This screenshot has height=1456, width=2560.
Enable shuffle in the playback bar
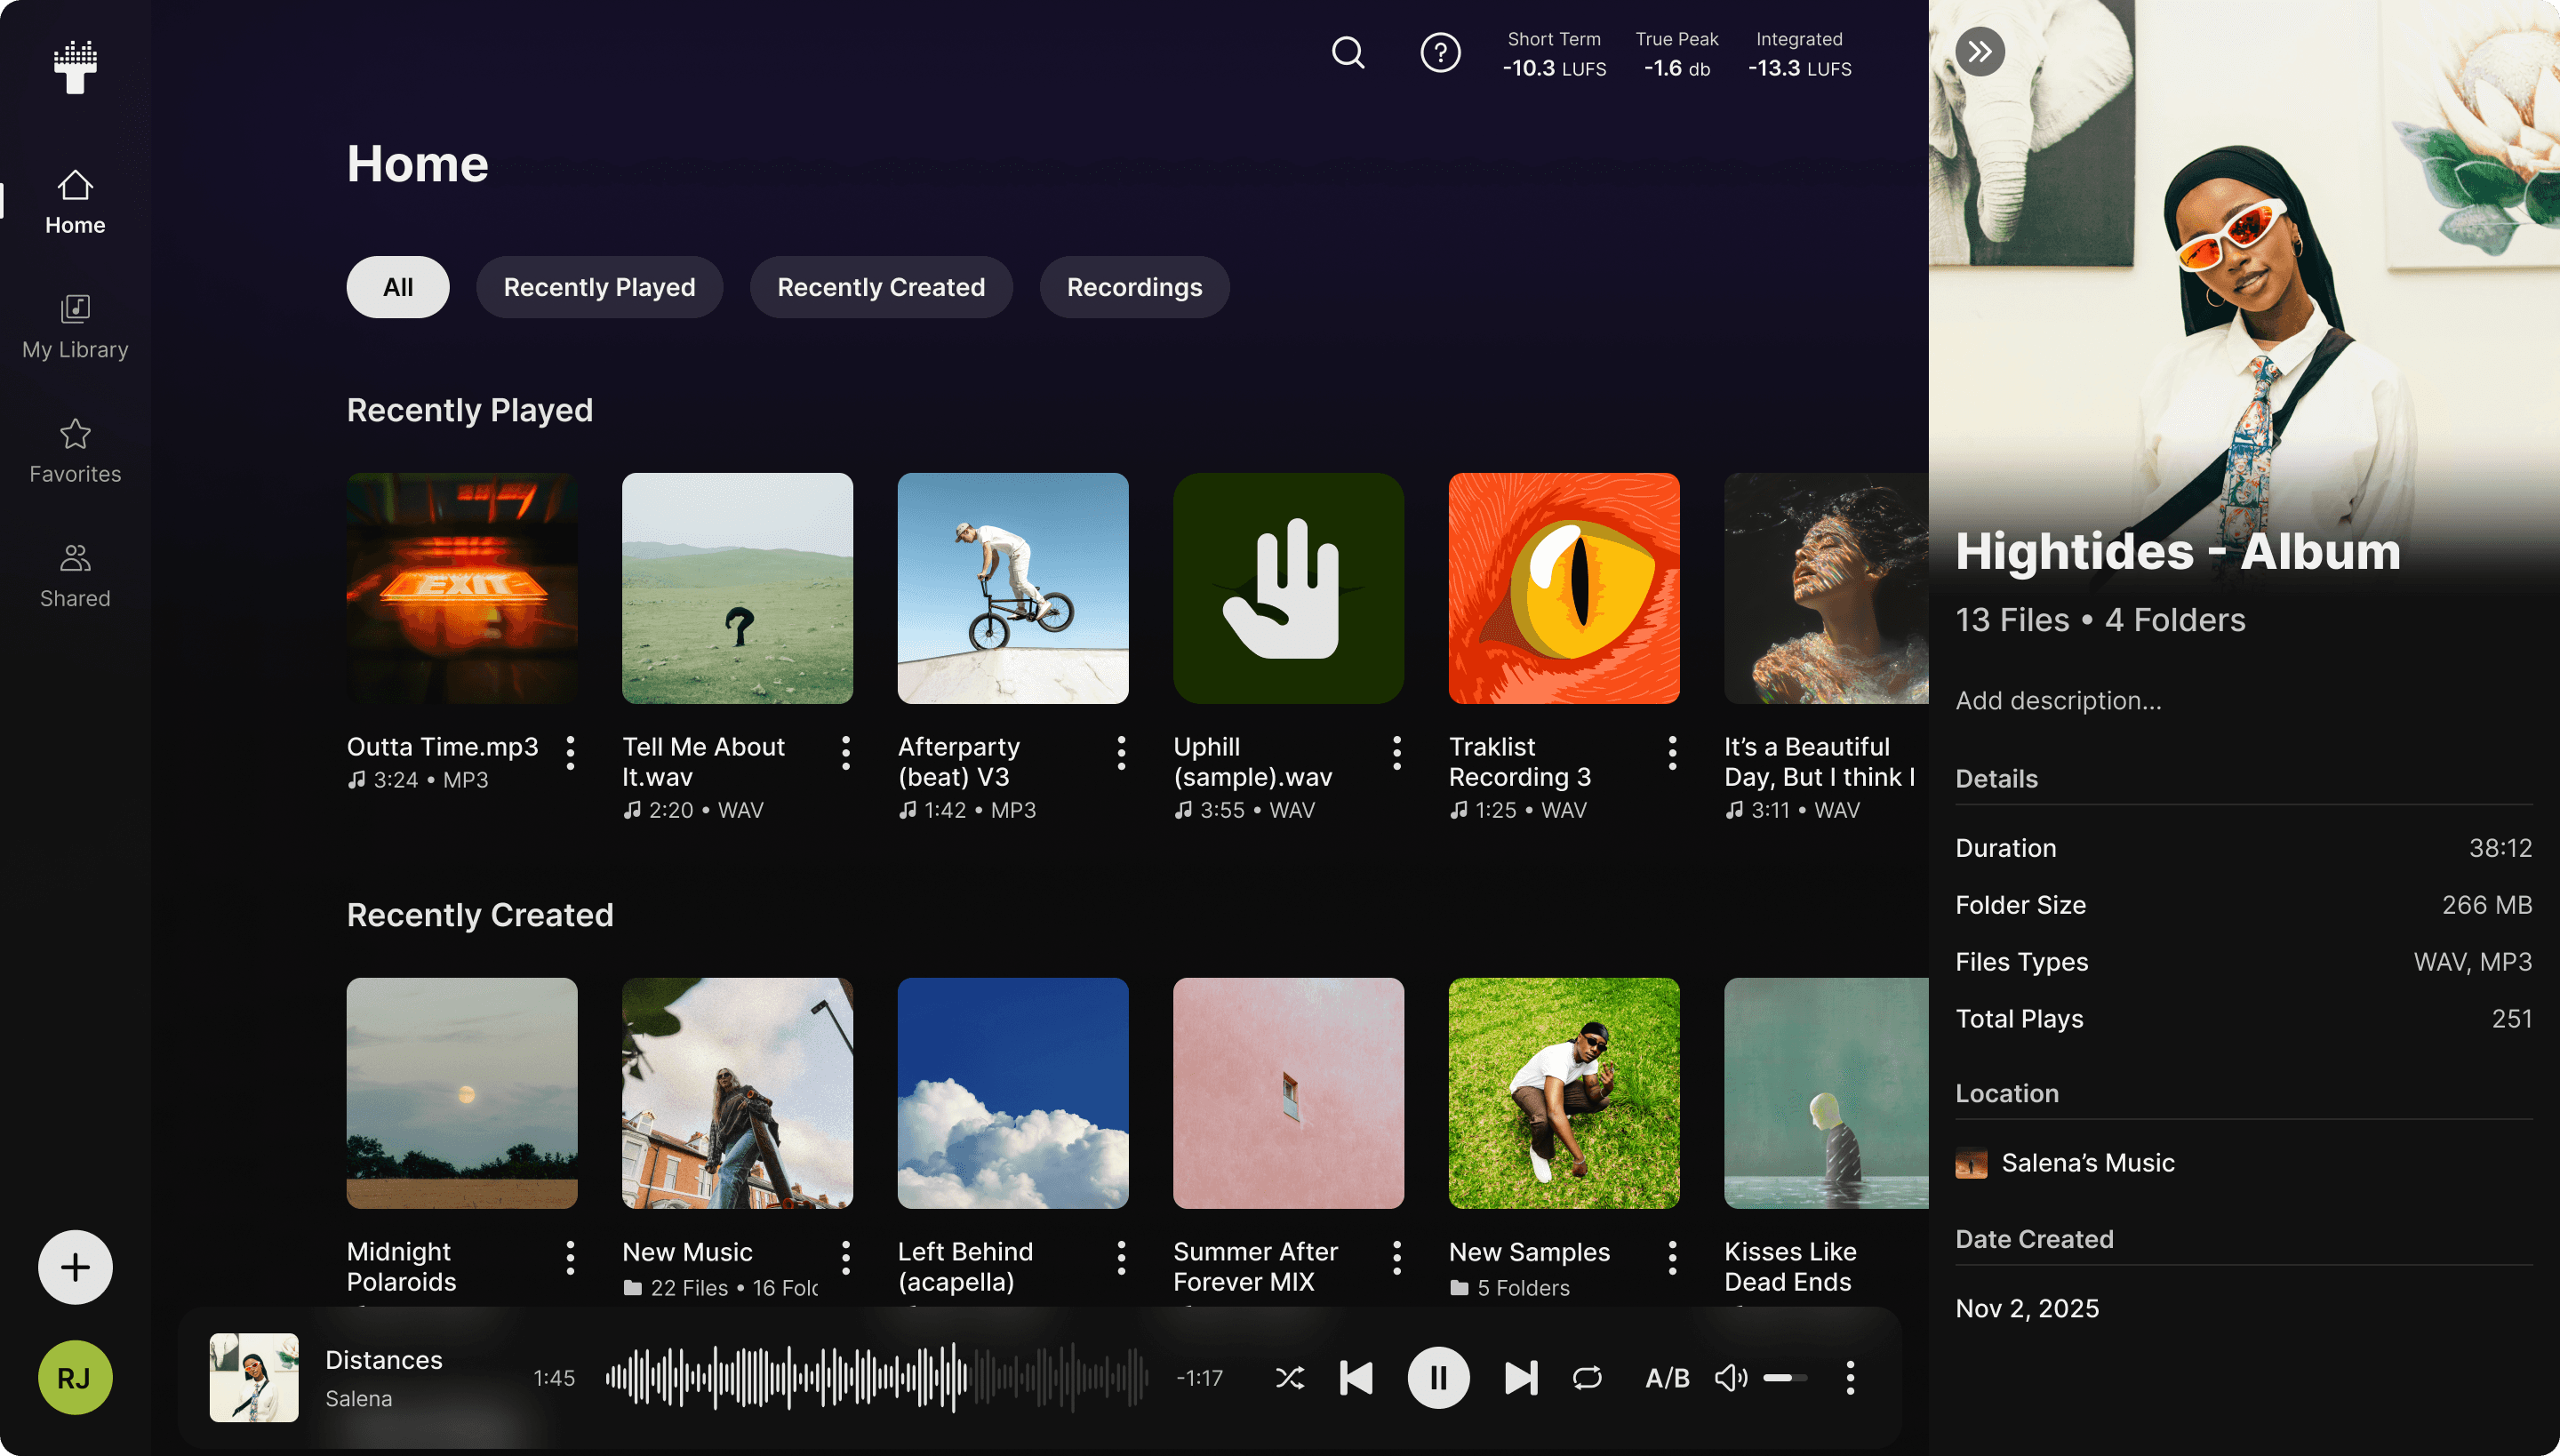1290,1377
